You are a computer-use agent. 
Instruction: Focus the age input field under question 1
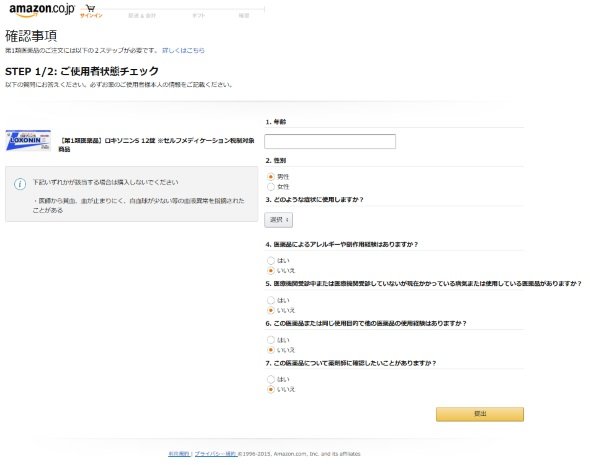point(330,141)
